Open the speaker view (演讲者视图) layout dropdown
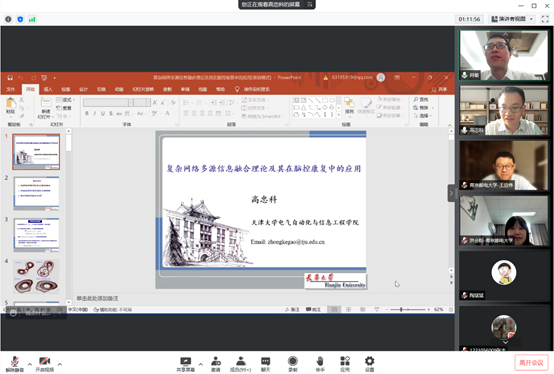Viewport: 554px width, 374px height. [x=512, y=19]
